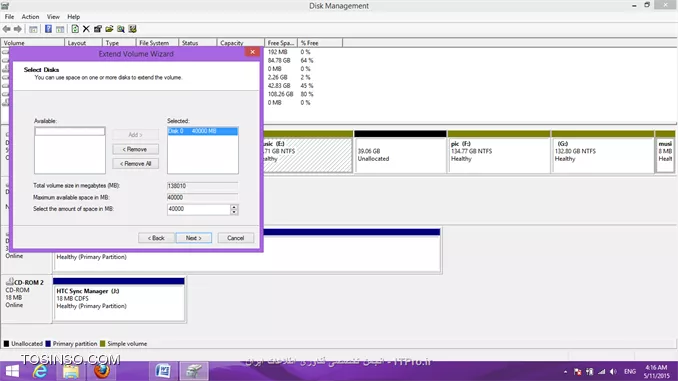Sort by the File System column header

157,43
